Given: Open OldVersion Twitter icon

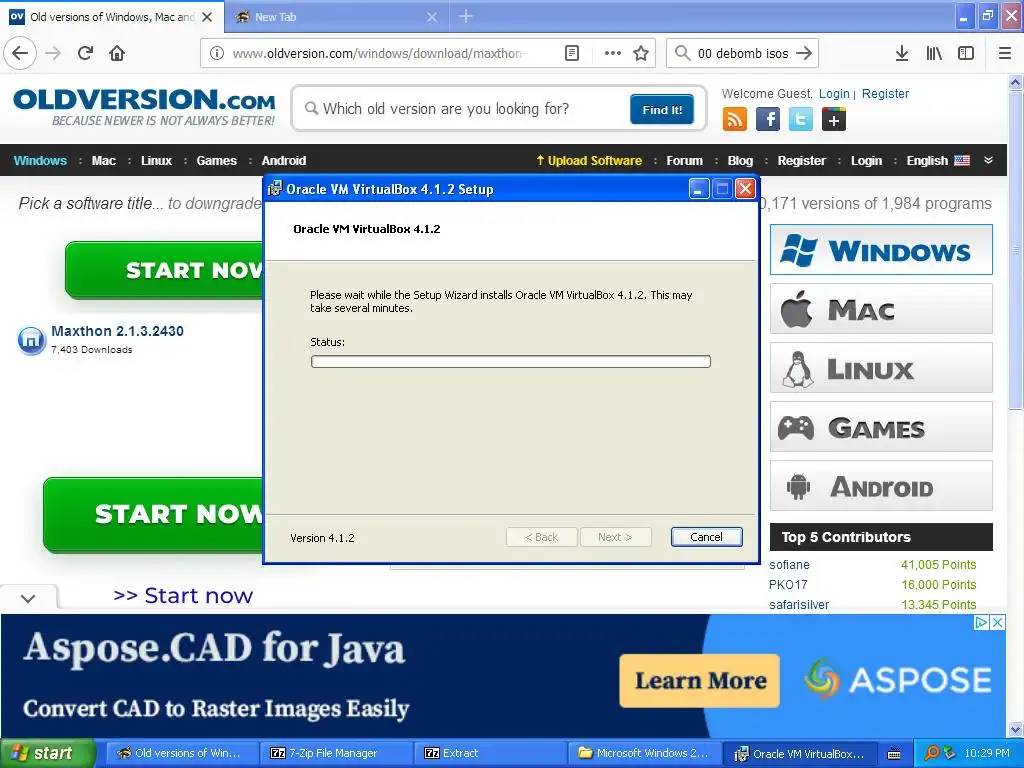Looking at the screenshot, I should click(x=801, y=120).
